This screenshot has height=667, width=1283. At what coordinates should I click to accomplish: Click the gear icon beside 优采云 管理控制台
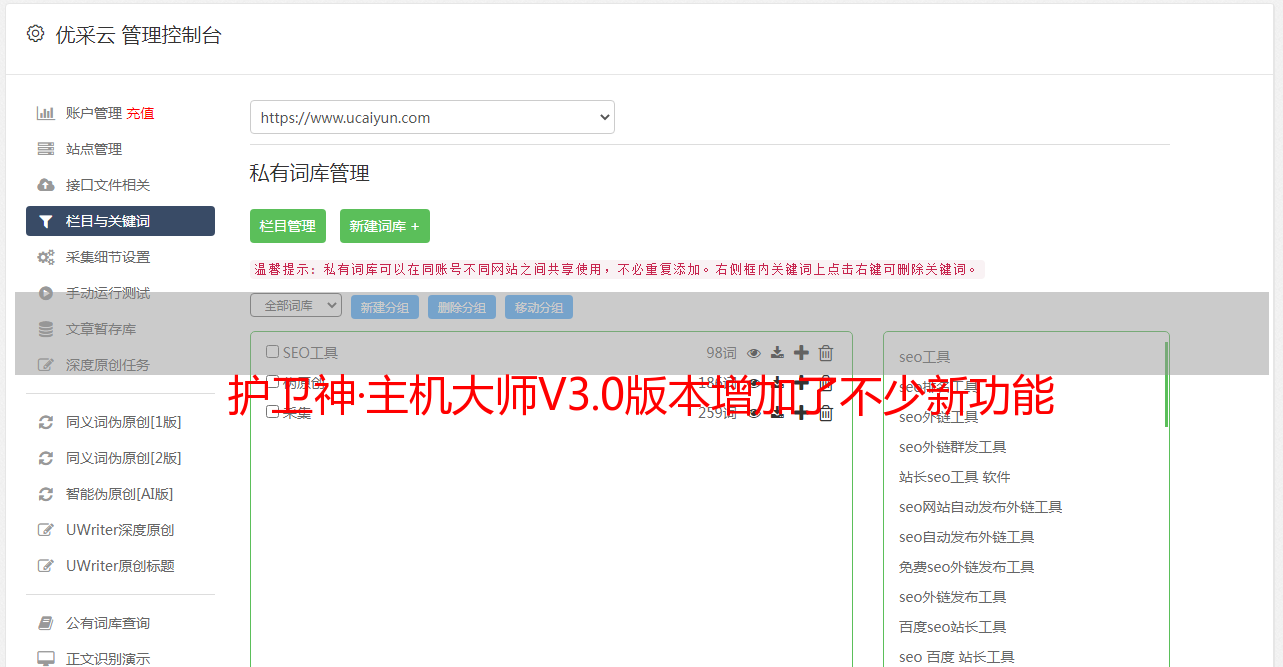click(x=36, y=34)
